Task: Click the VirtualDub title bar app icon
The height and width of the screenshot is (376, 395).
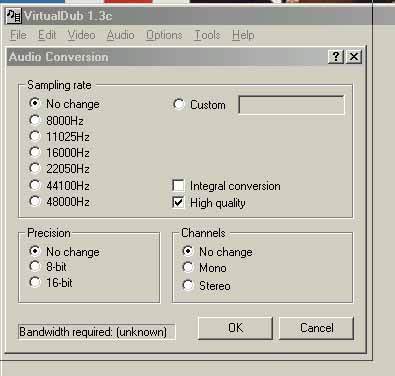Action: (x=14, y=16)
